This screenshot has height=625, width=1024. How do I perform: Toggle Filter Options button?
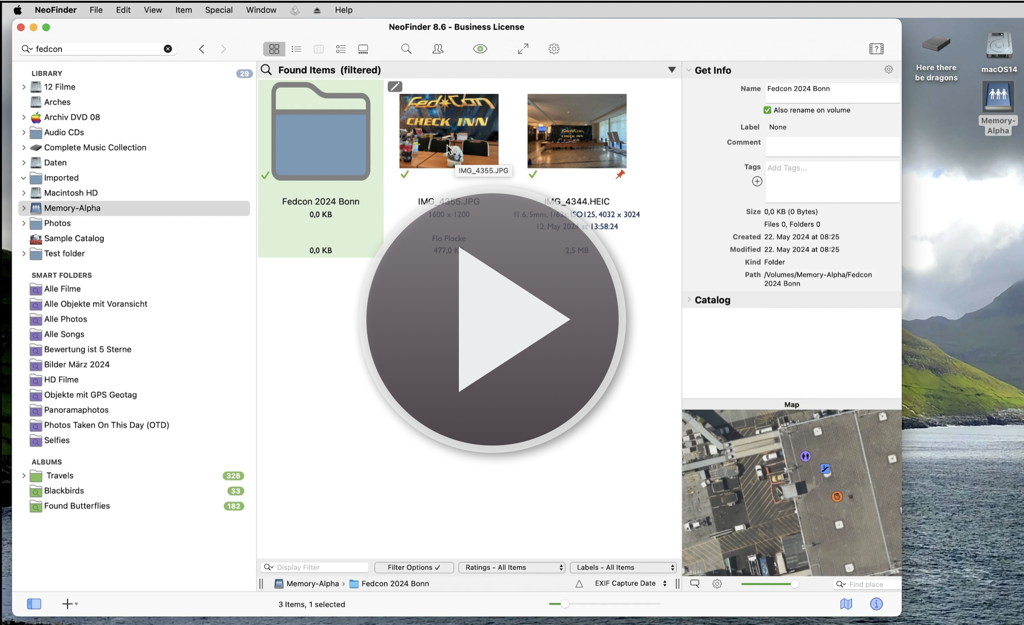tap(413, 568)
